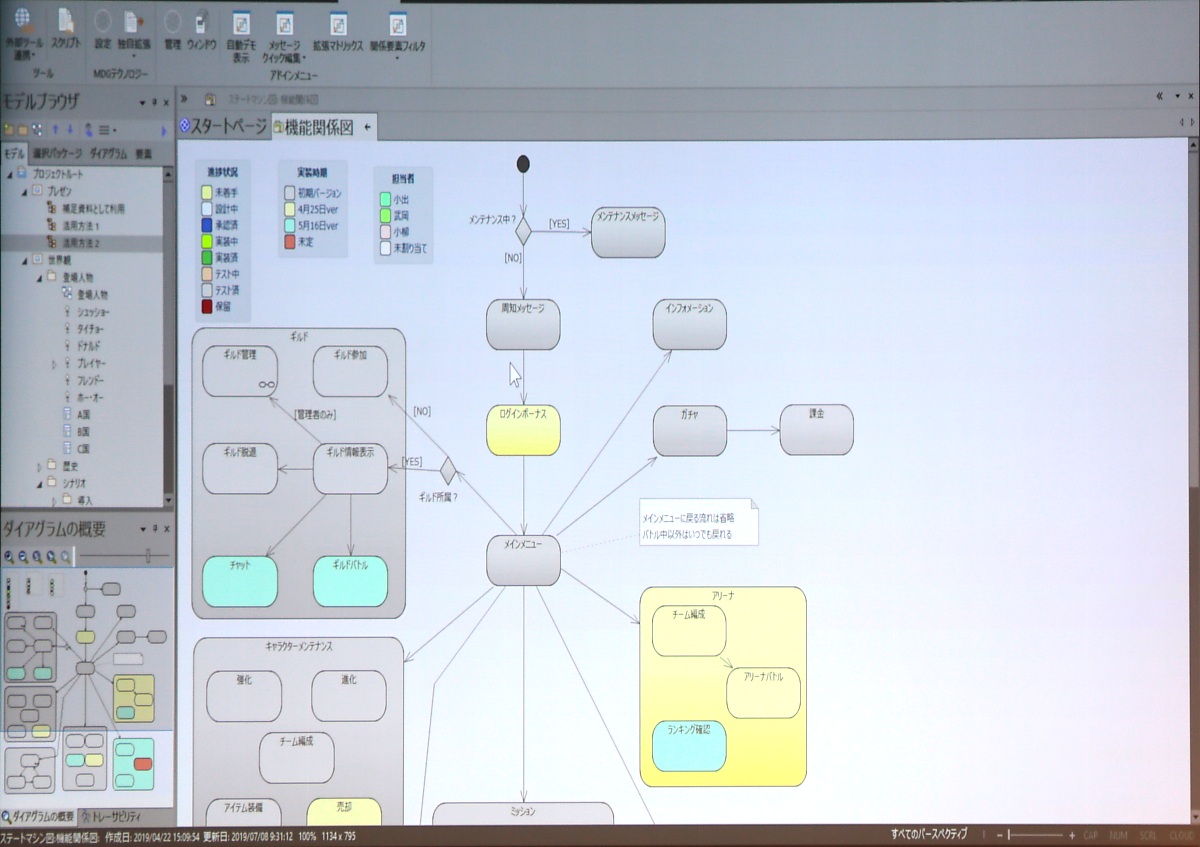Image resolution: width=1200 pixels, height=847 pixels.
Task: Expand the 歴史 folder in tree
Action: click(39, 466)
